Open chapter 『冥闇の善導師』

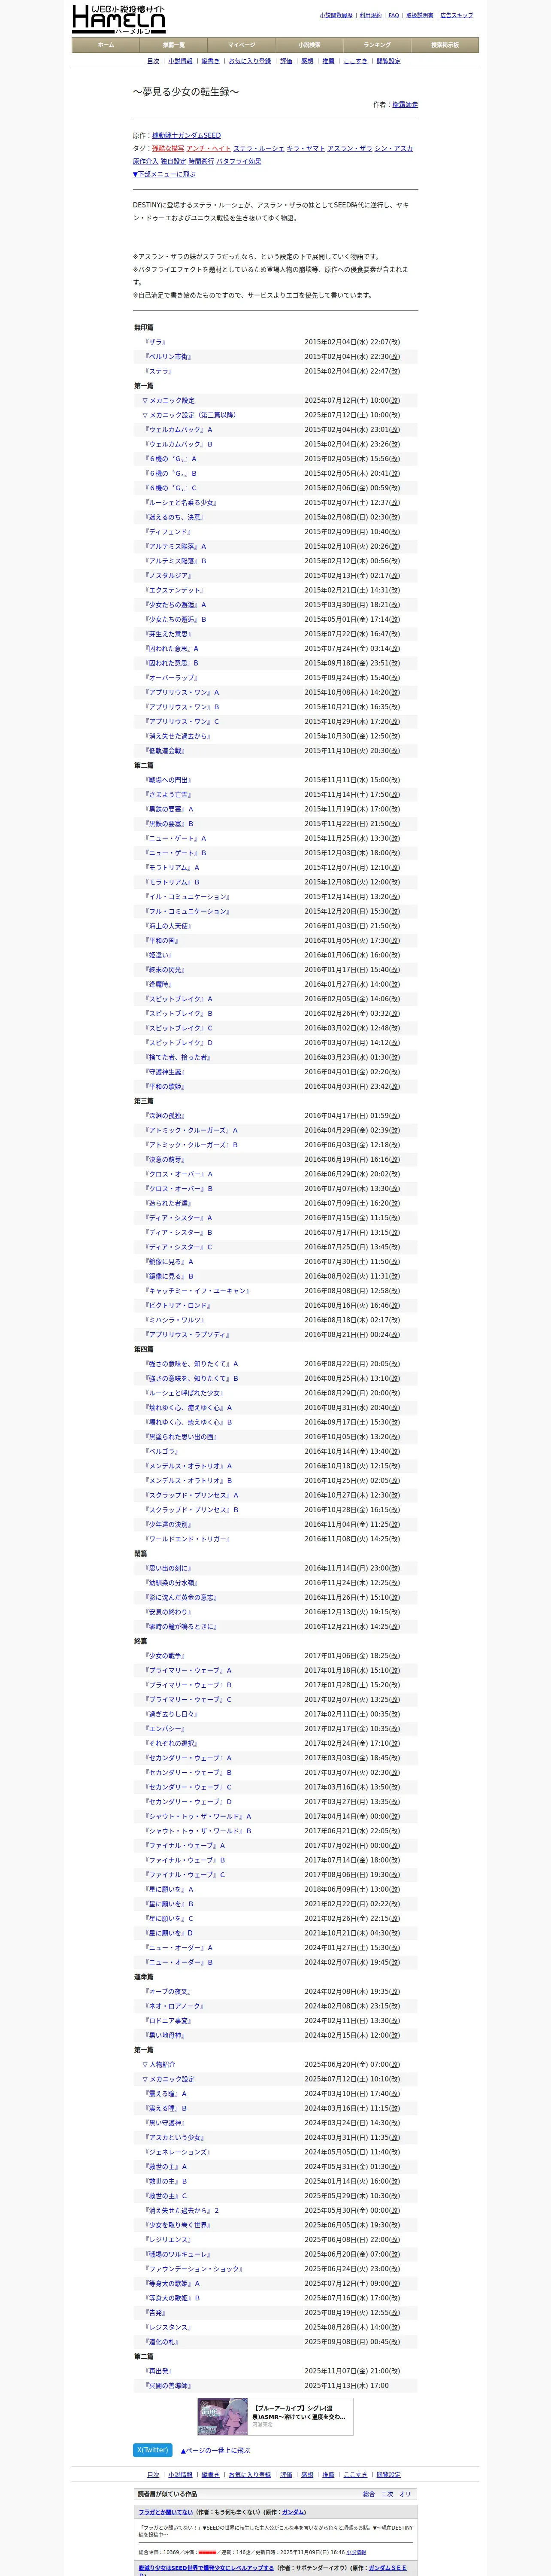(x=167, y=2386)
